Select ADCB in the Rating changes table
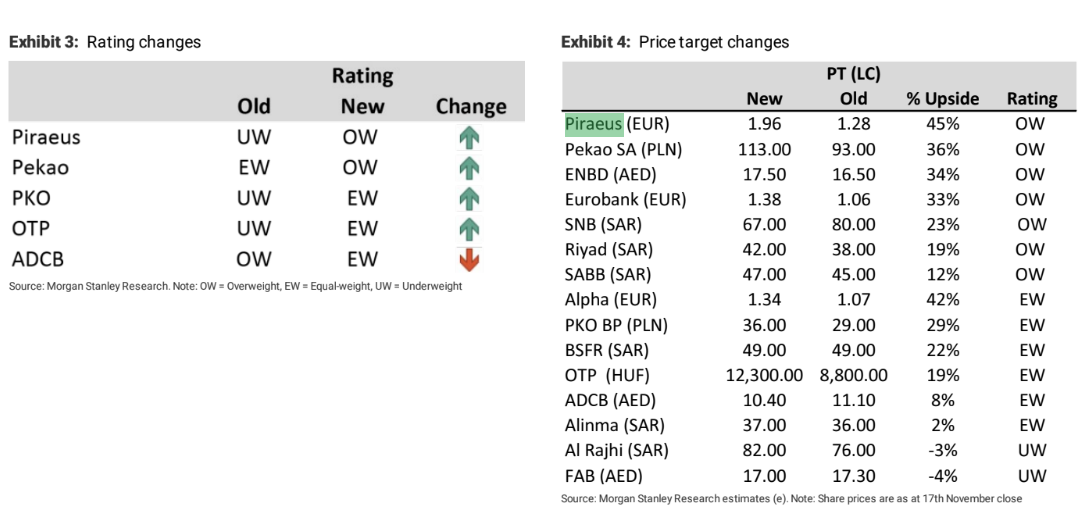The height and width of the screenshot is (527, 1091). [x=39, y=260]
